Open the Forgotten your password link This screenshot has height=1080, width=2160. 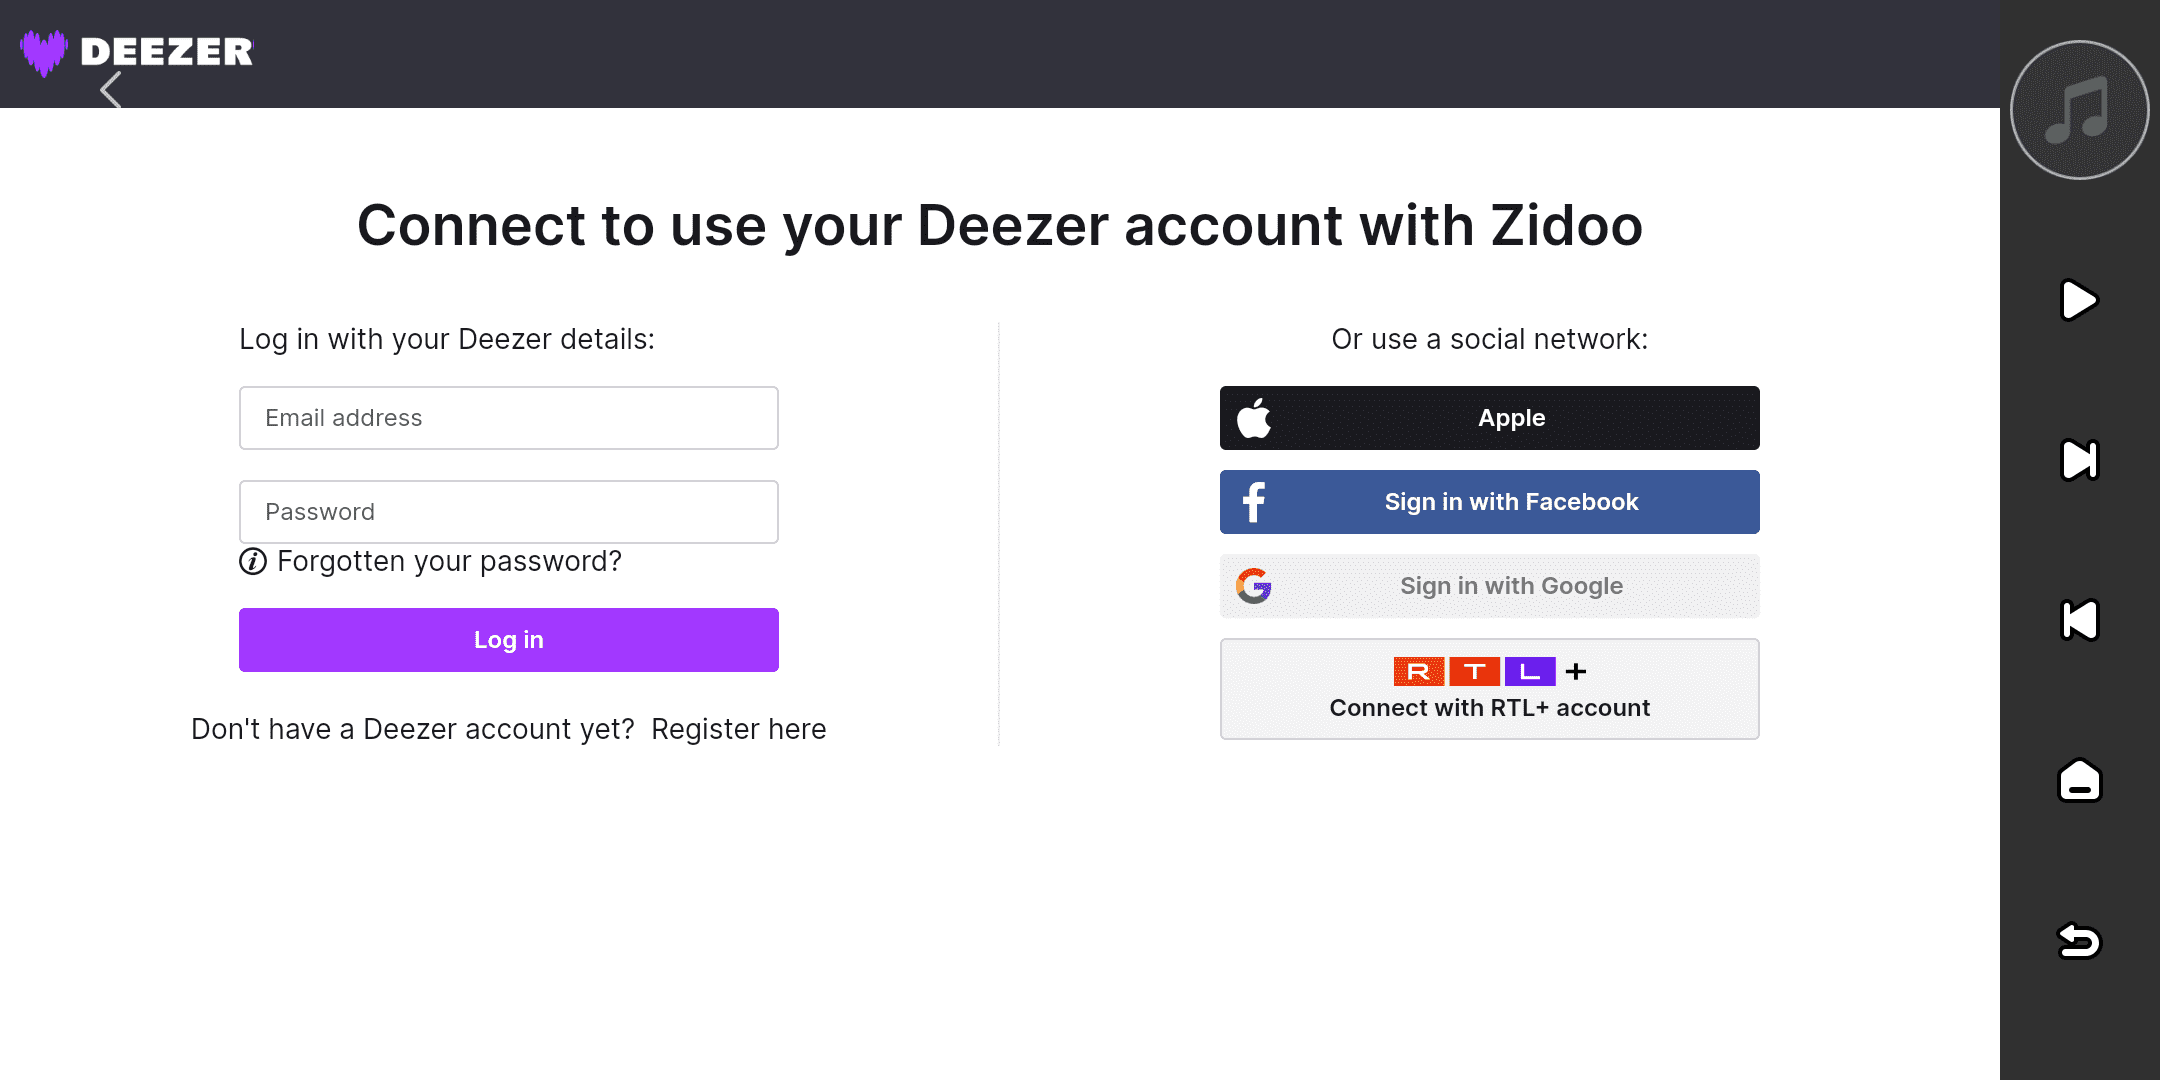click(449, 562)
